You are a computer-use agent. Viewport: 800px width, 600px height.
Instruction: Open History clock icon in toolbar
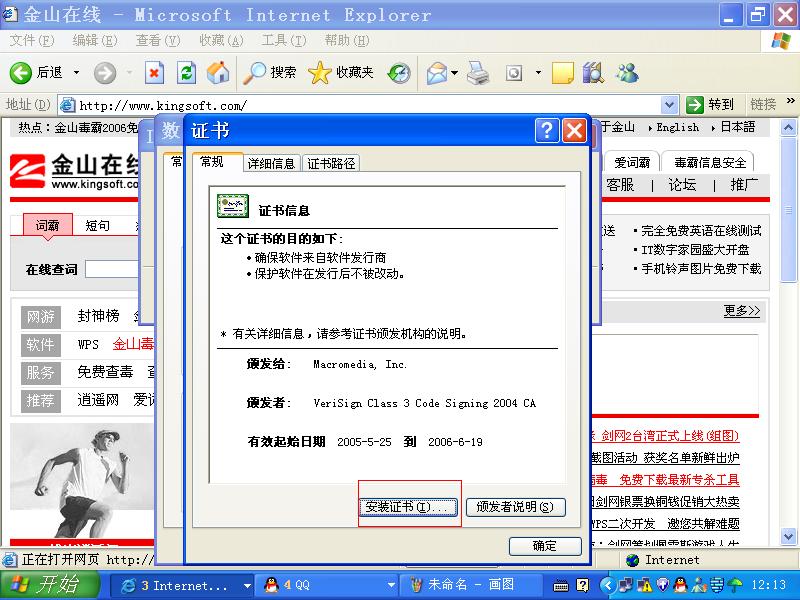point(399,73)
